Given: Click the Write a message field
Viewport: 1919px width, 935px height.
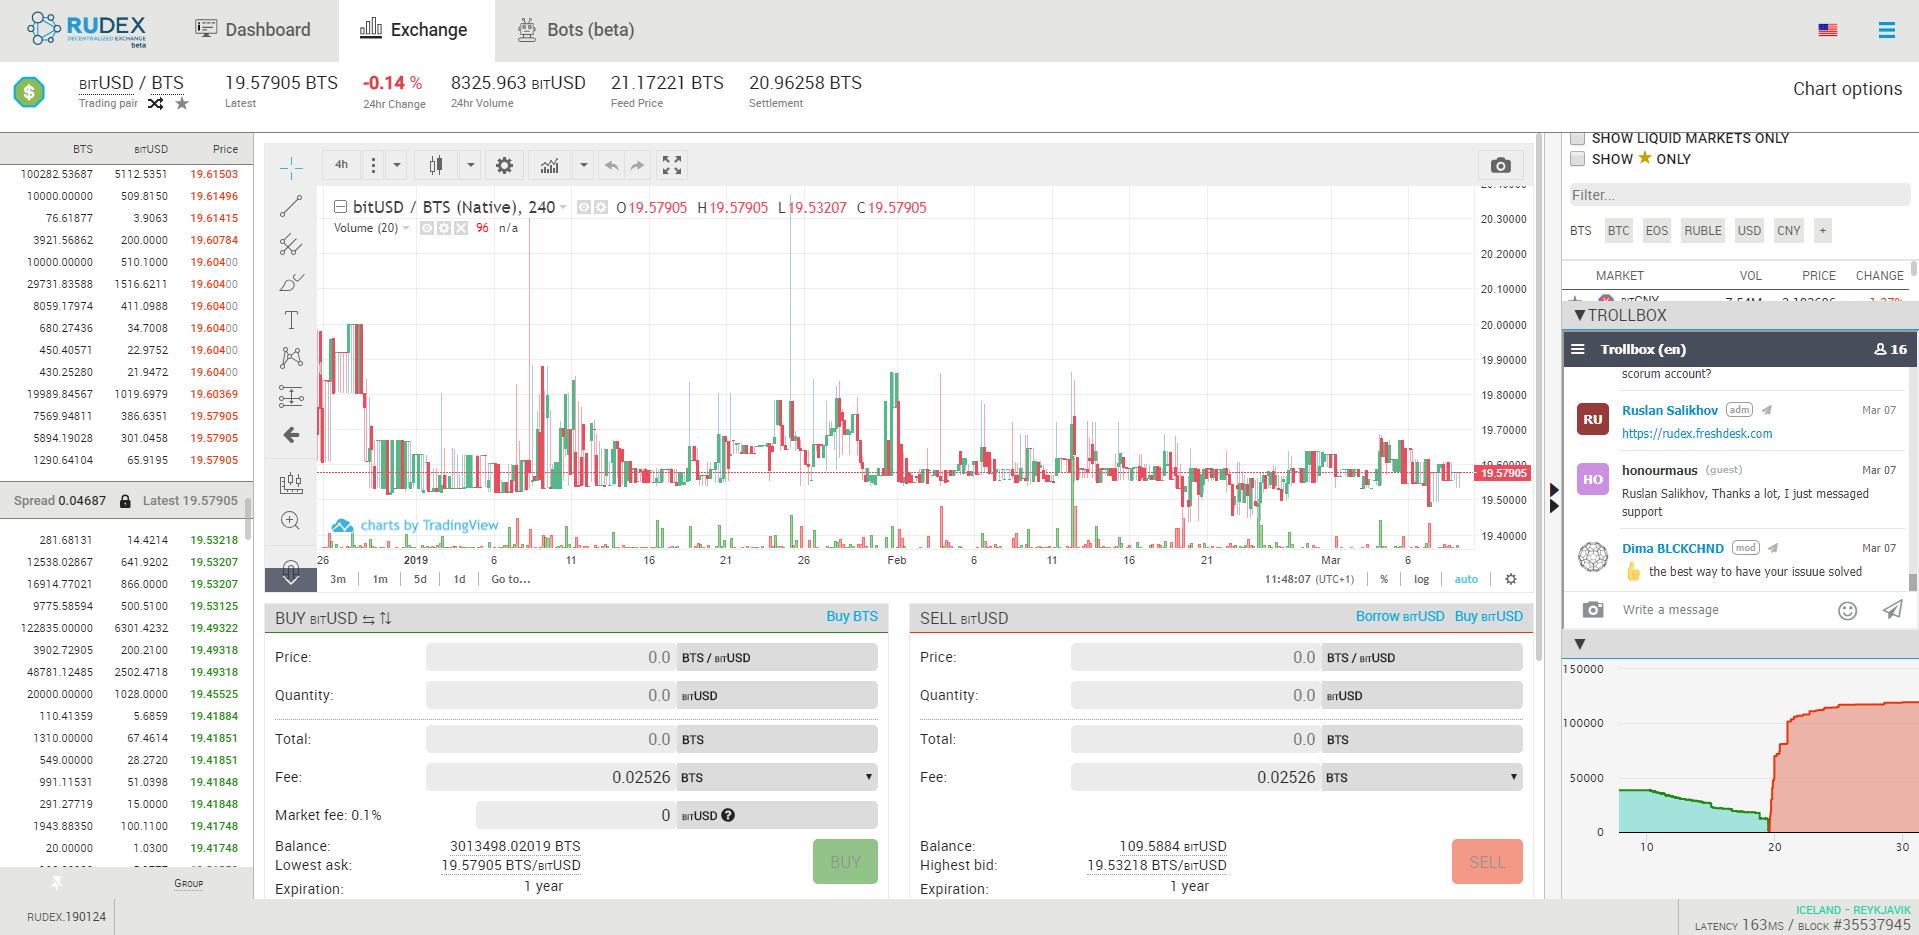Looking at the screenshot, I should [1722, 610].
